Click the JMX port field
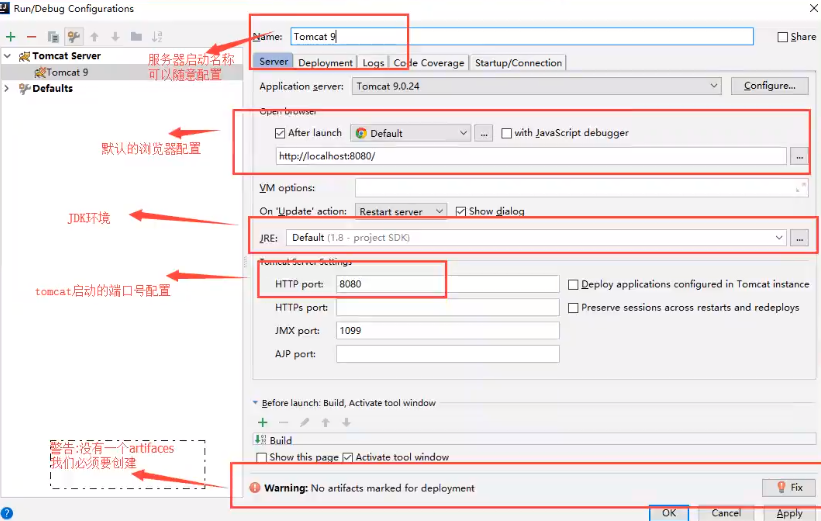821x521 pixels. click(448, 330)
